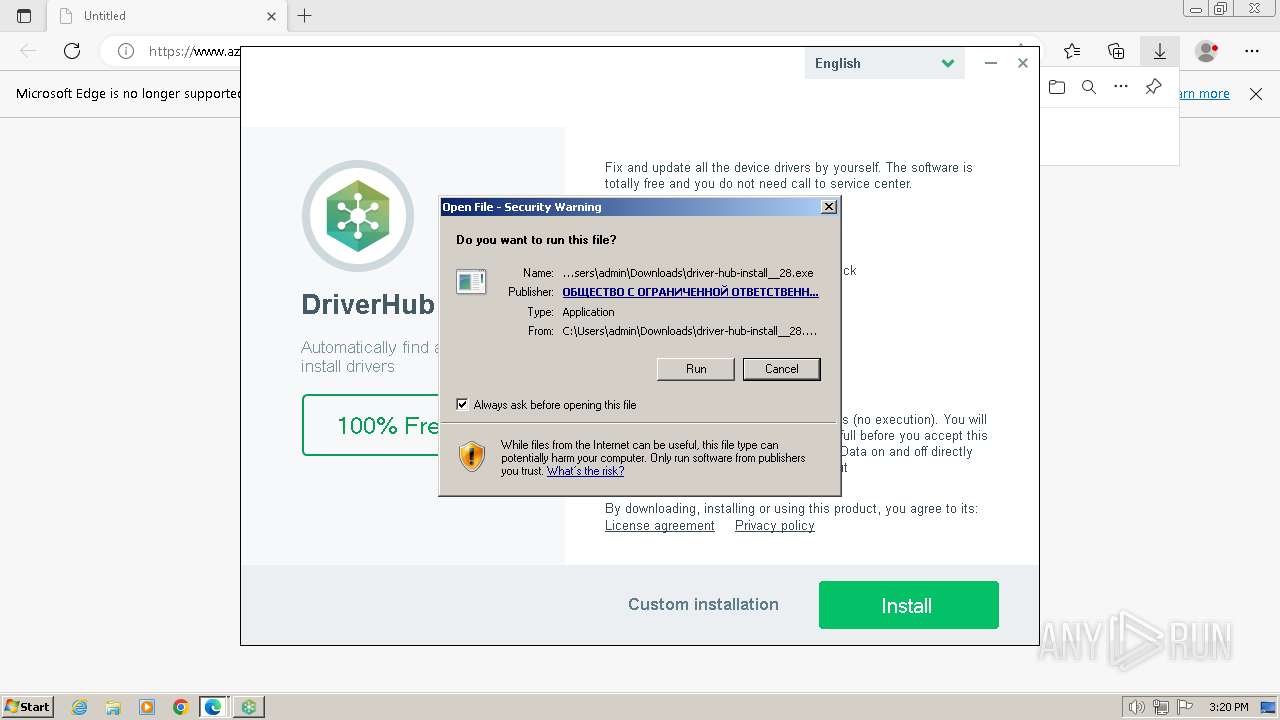This screenshot has width=1280, height=720.
Task: Open the License agreement link
Action: 660,526
